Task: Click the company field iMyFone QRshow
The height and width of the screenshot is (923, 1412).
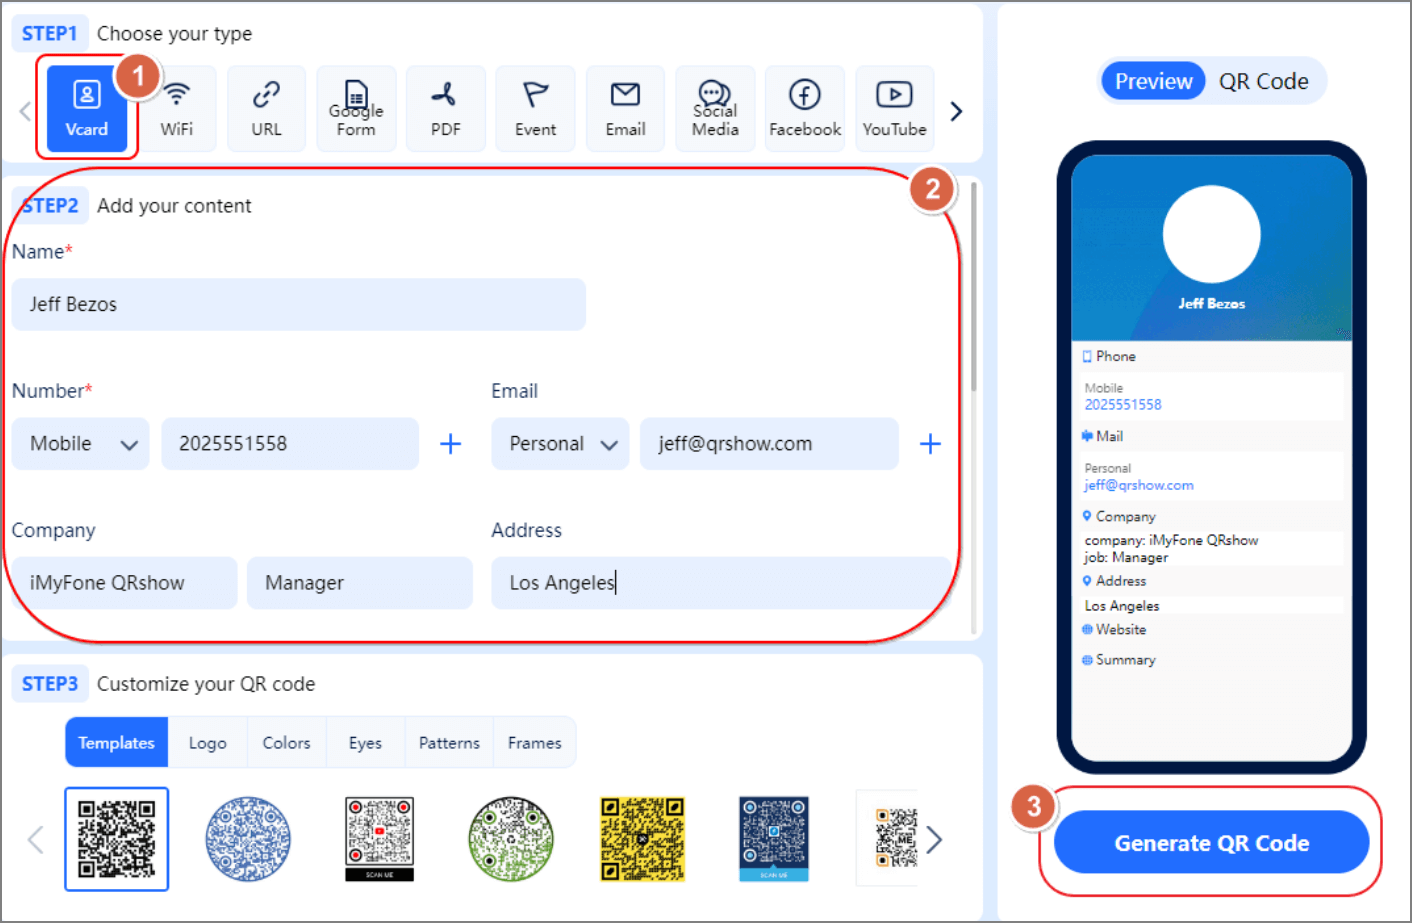Action: coord(125,583)
